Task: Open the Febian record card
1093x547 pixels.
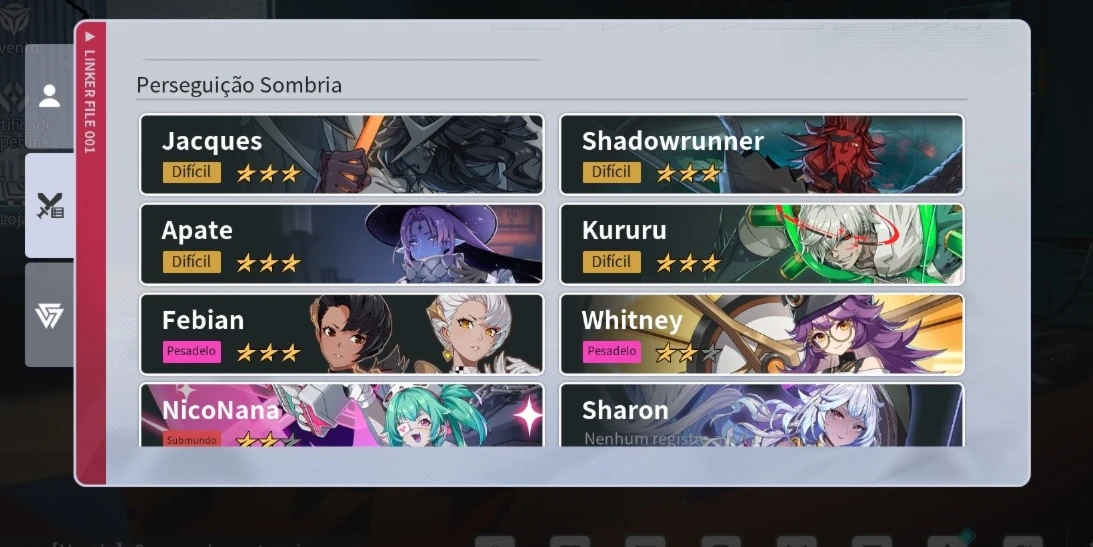Action: (342, 334)
